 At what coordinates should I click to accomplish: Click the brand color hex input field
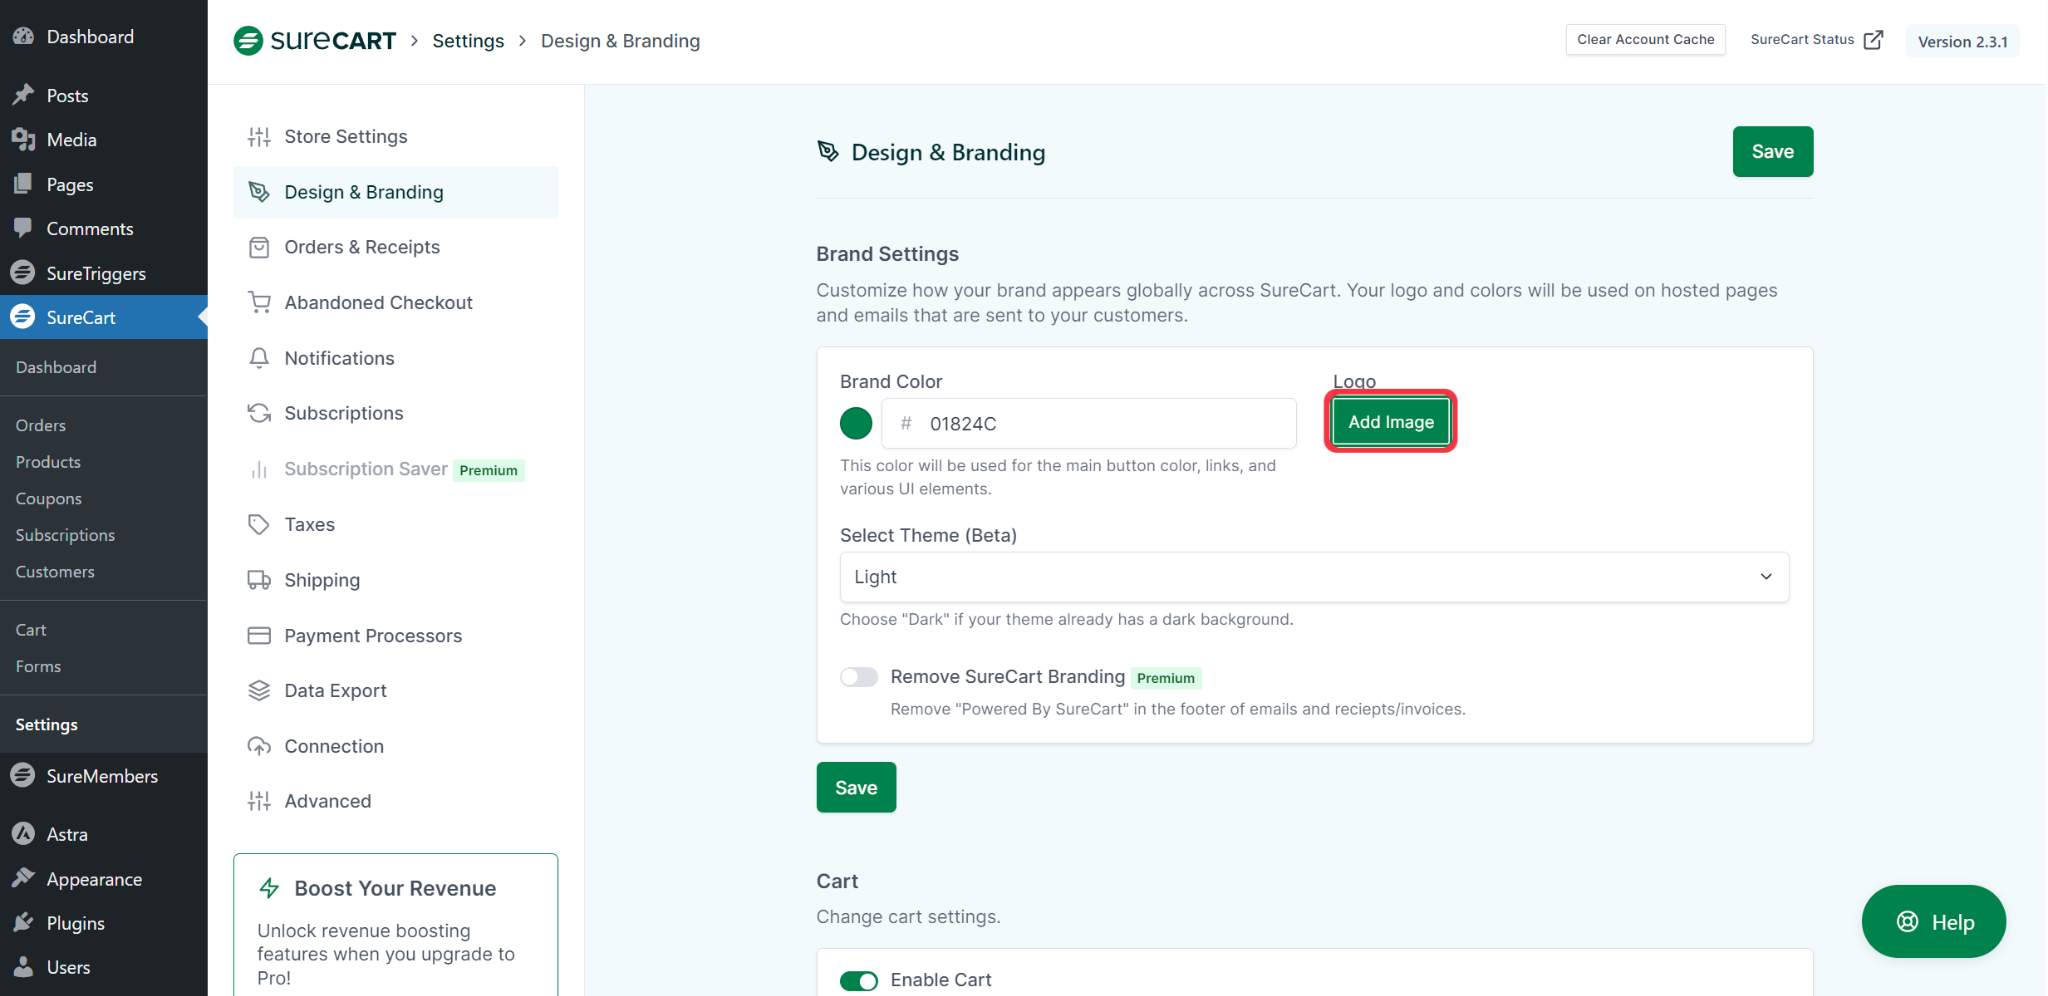pos(1089,423)
